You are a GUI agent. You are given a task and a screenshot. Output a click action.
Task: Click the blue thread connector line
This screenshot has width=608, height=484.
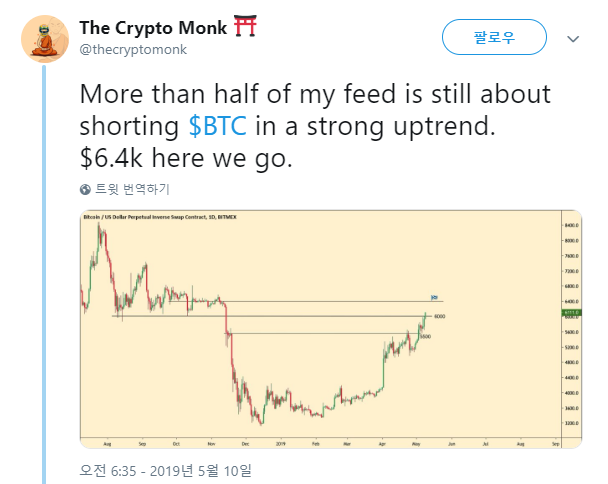click(x=44, y=274)
